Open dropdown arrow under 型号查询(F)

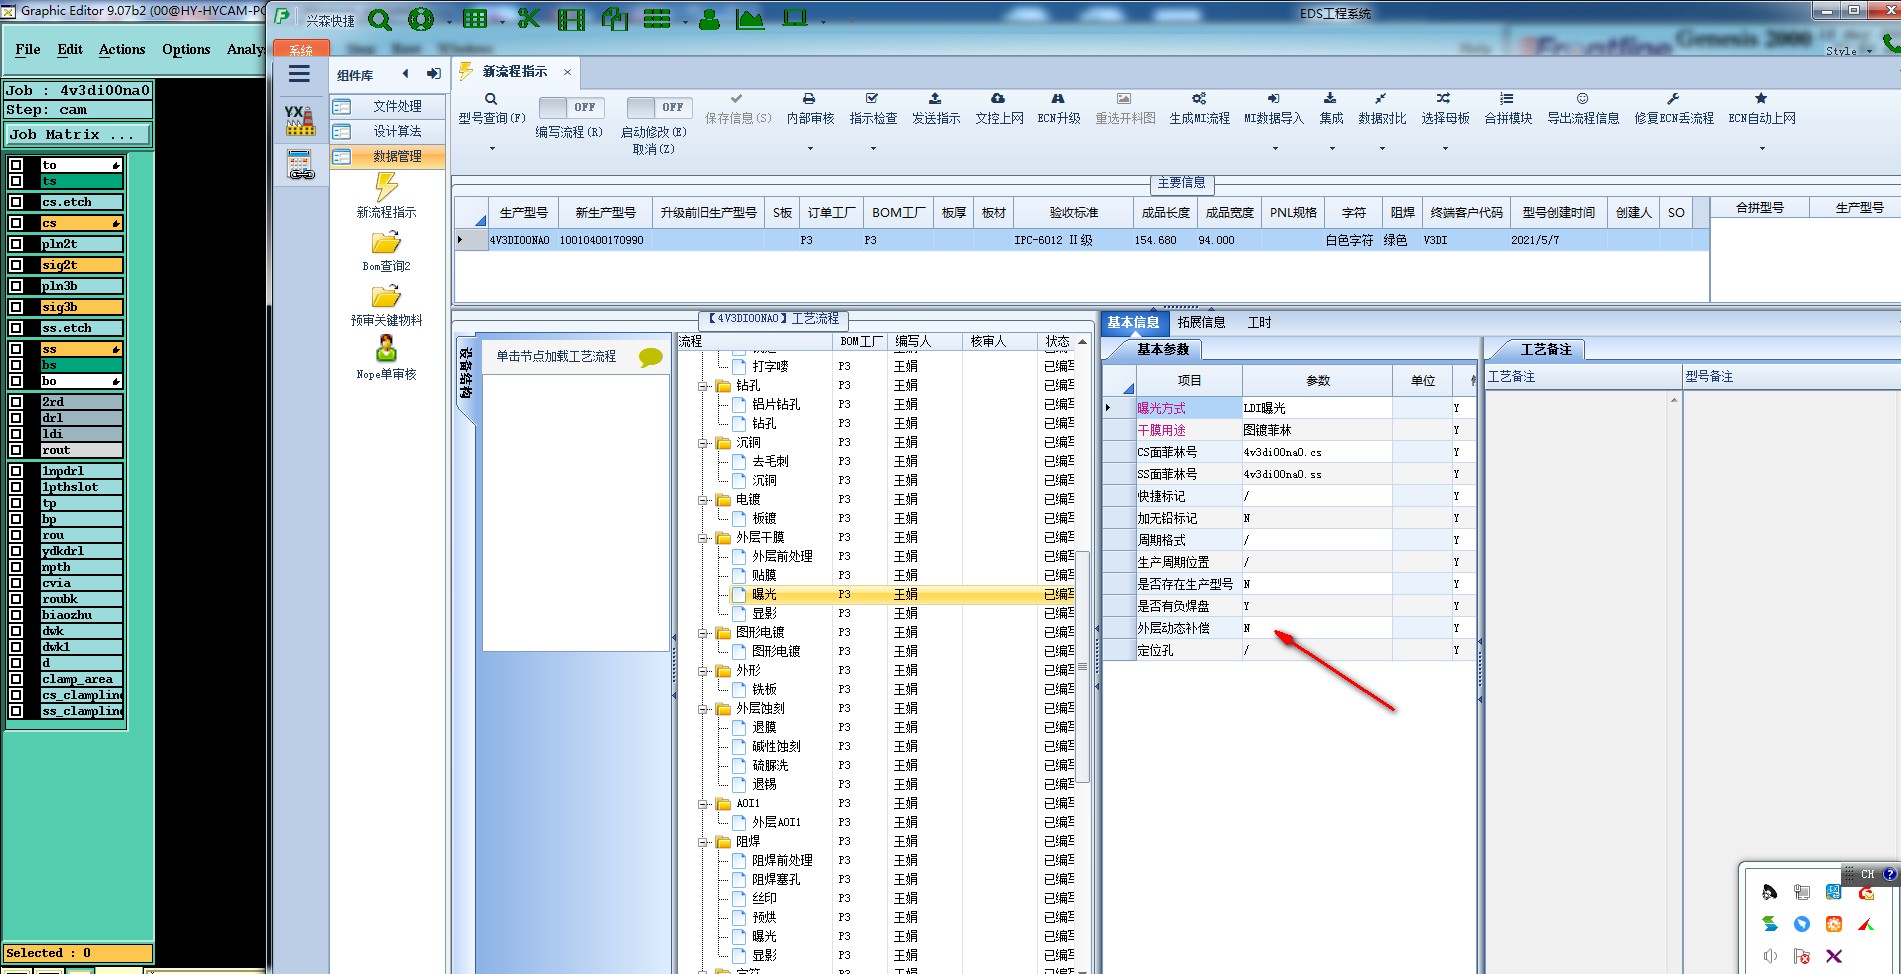492,149
